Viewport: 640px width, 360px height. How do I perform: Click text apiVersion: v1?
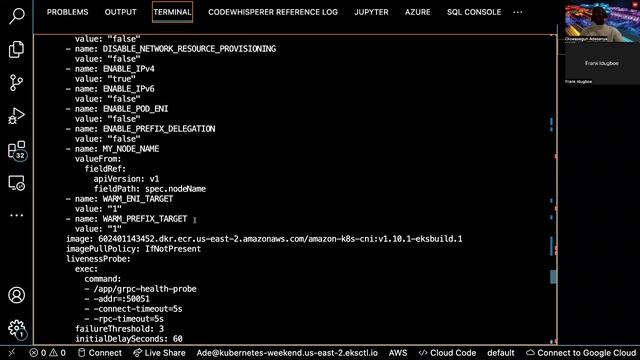click(x=126, y=179)
